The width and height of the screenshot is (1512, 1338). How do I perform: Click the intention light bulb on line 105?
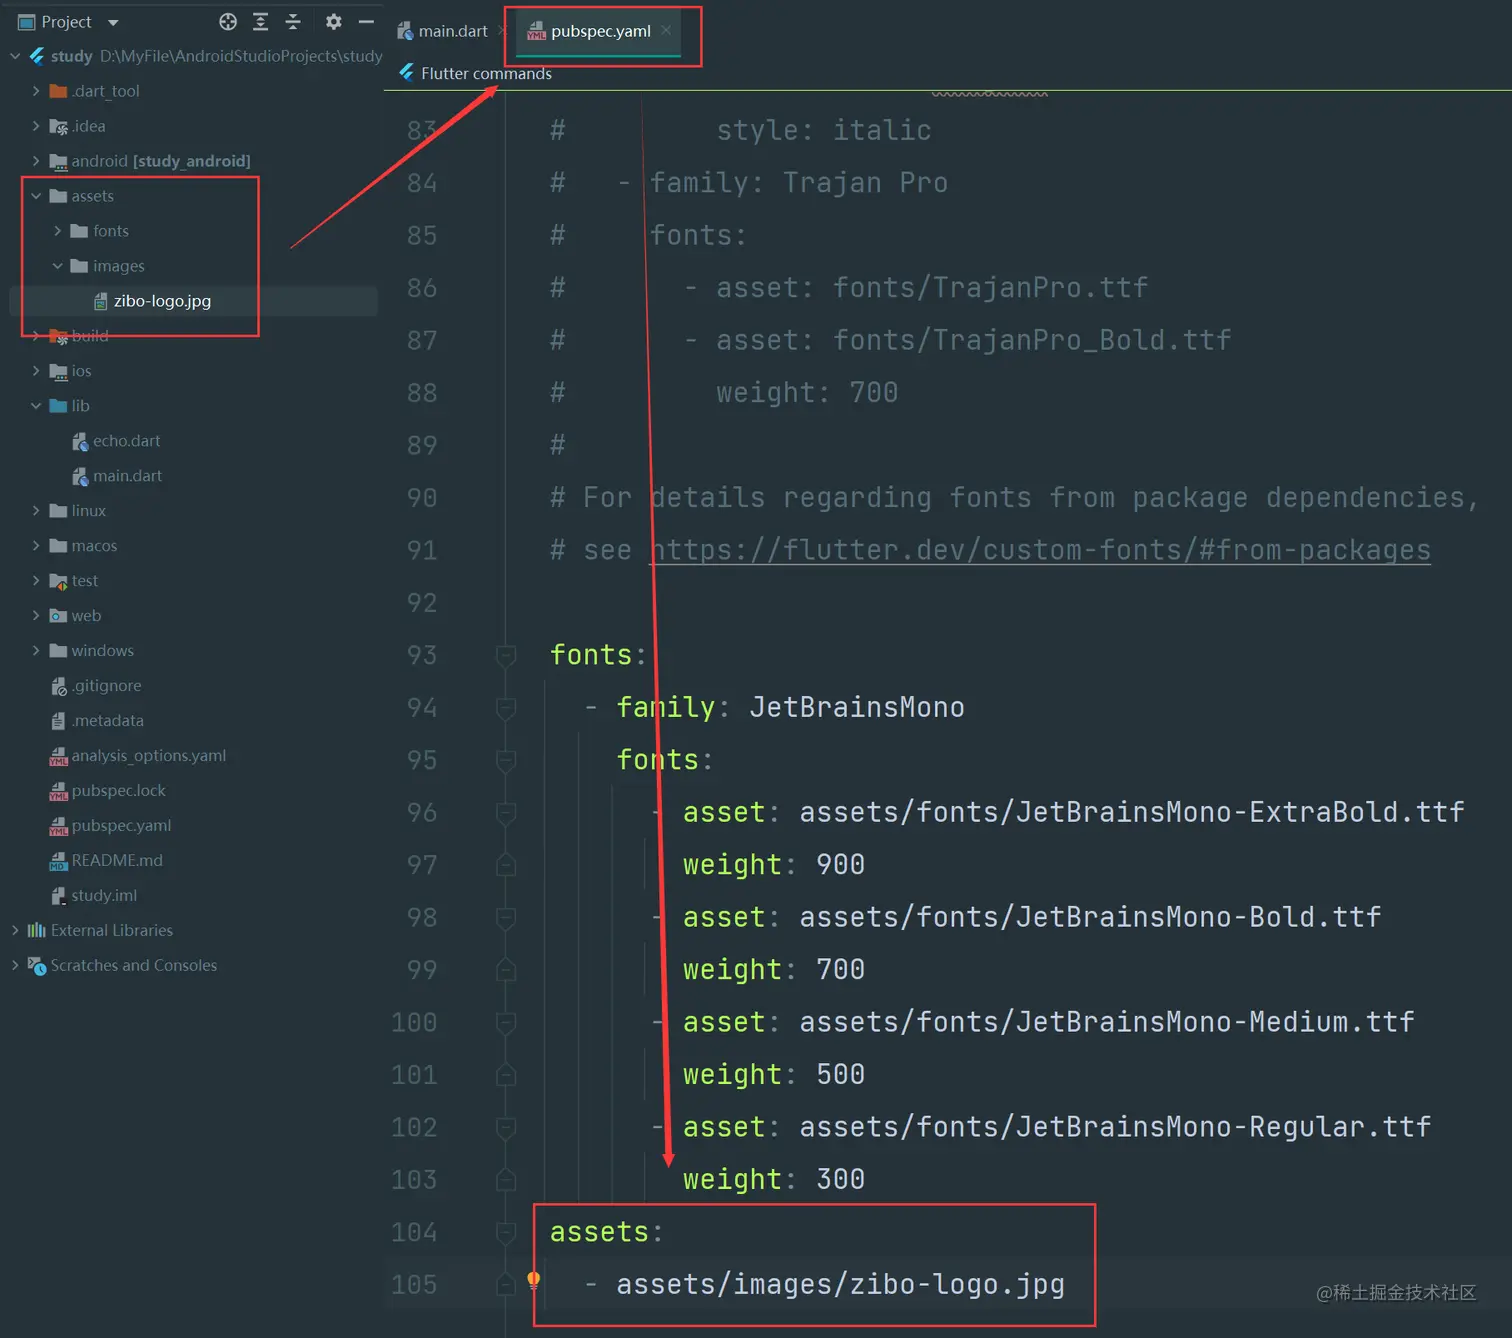pos(534,1280)
